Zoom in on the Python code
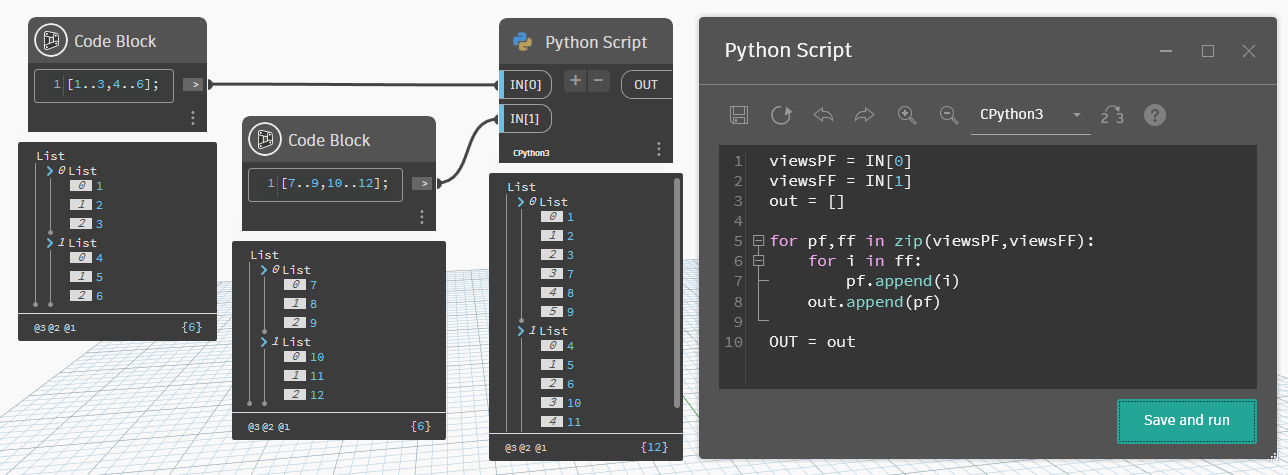This screenshot has height=475, width=1288. (x=907, y=115)
